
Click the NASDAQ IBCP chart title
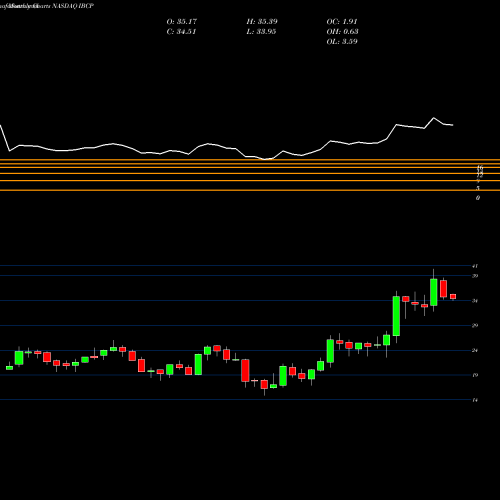tap(47, 6)
